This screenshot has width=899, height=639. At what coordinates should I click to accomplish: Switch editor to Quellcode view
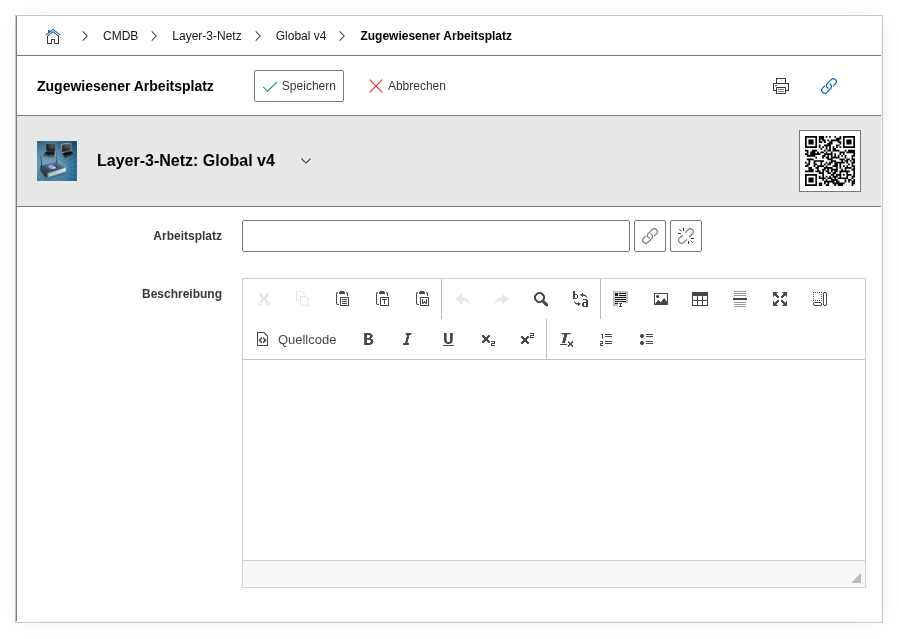pyautogui.click(x=297, y=339)
